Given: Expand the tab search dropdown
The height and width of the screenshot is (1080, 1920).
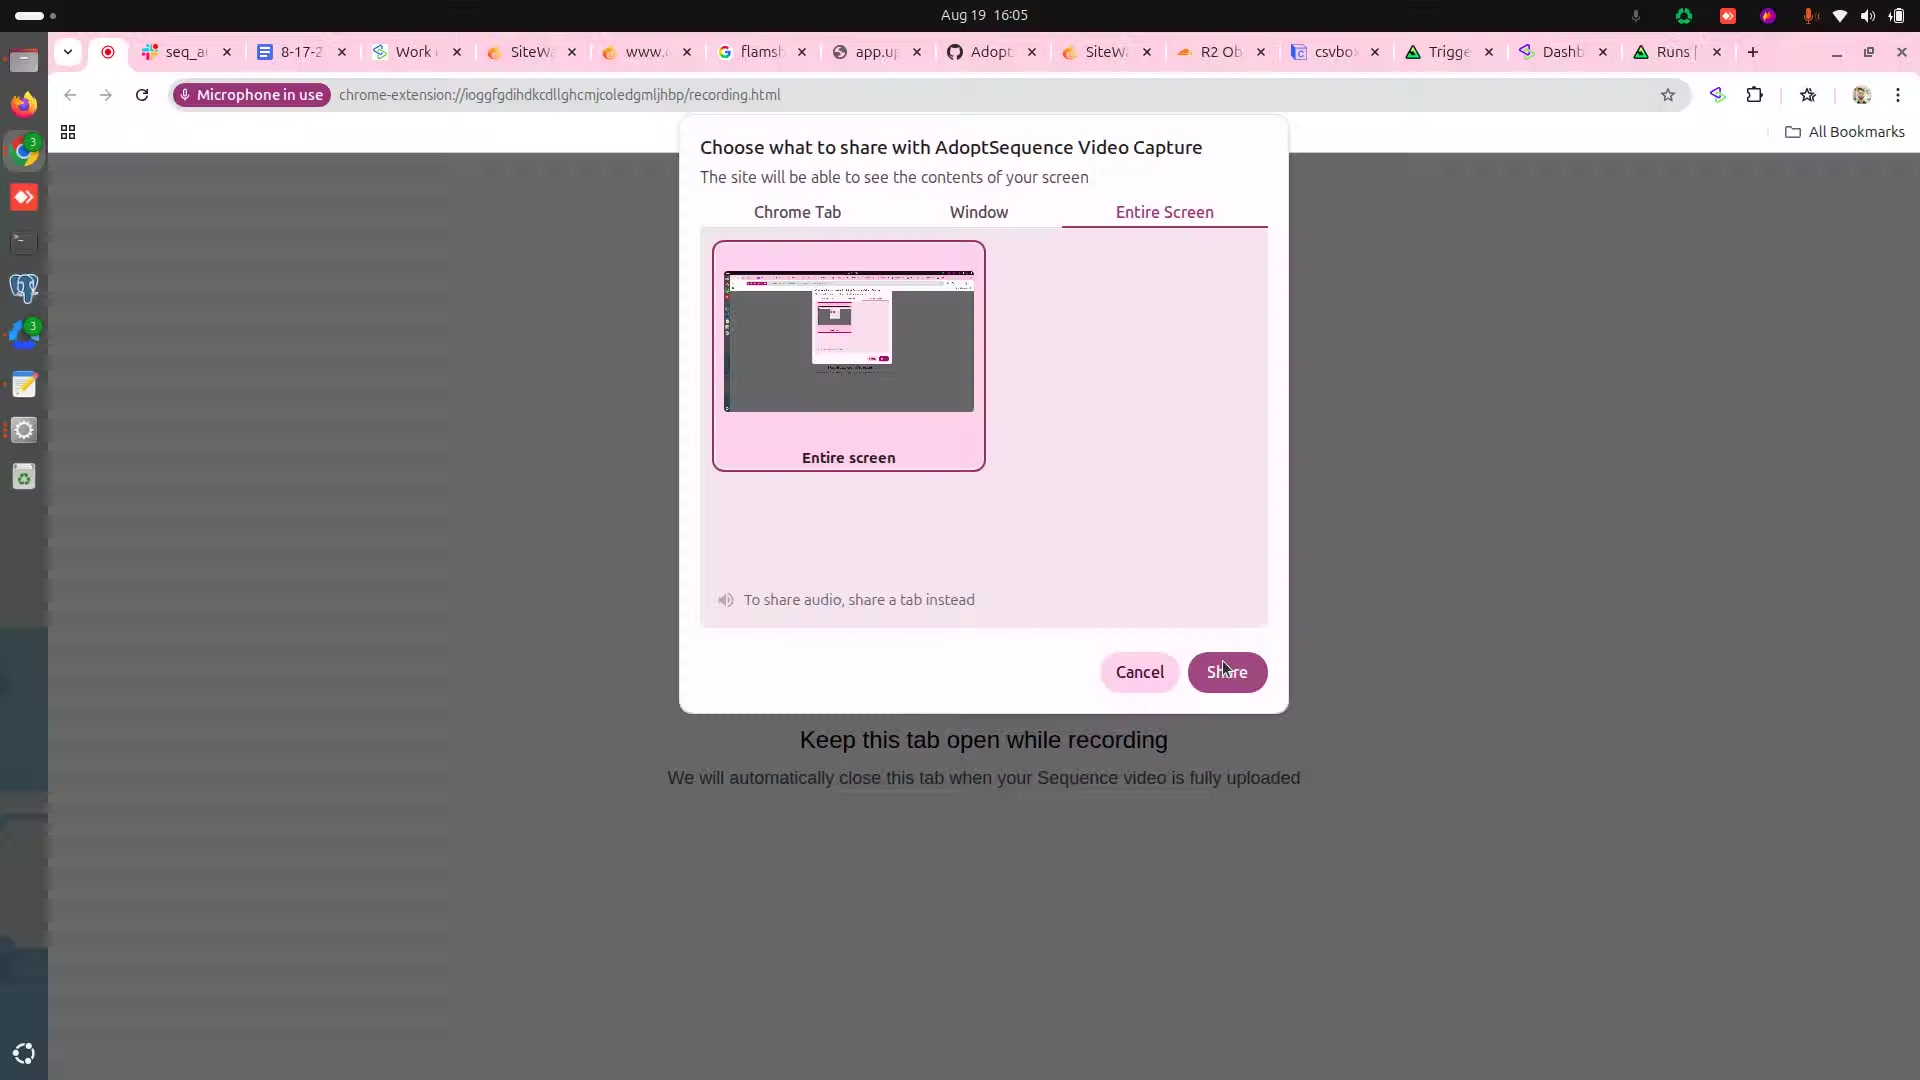Looking at the screenshot, I should click(67, 52).
